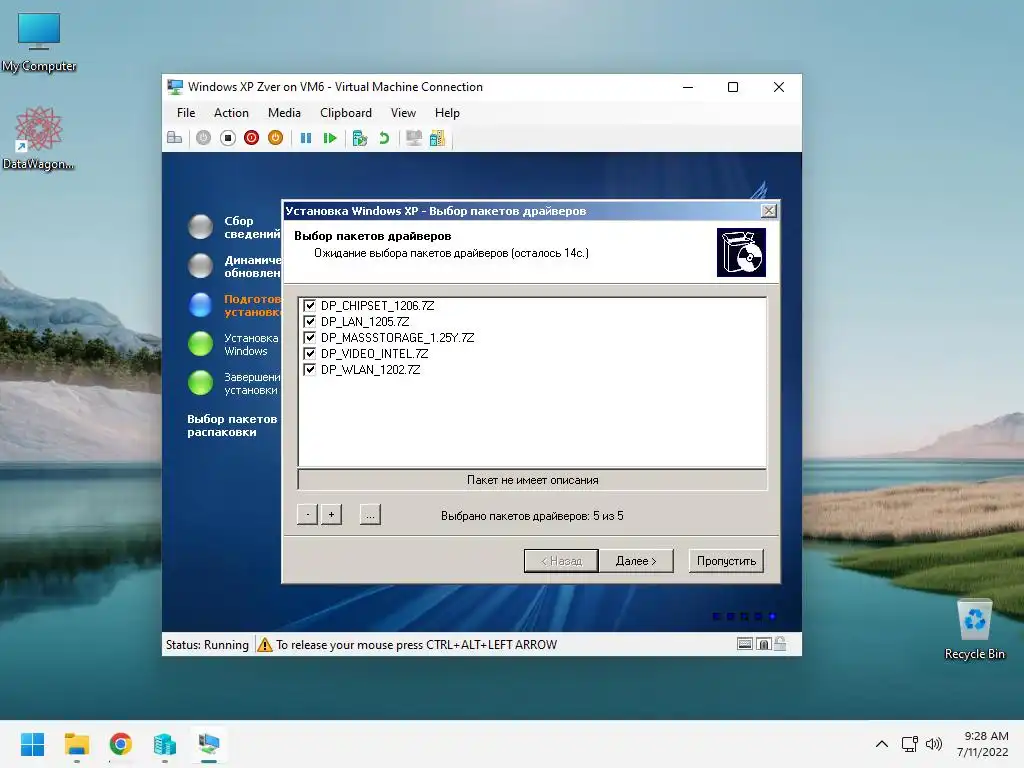The image size is (1024, 768).
Task: Click the green Reset/resume icon
Action: (x=330, y=138)
